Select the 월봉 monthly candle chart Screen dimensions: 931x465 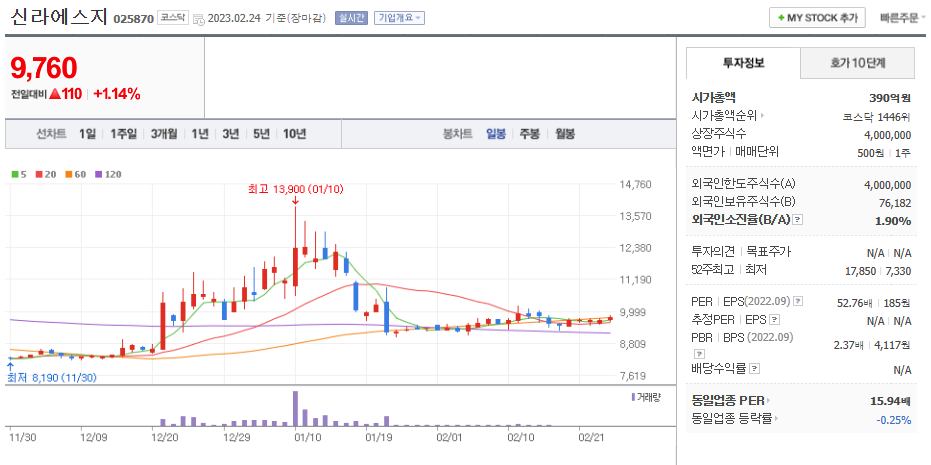pos(565,134)
